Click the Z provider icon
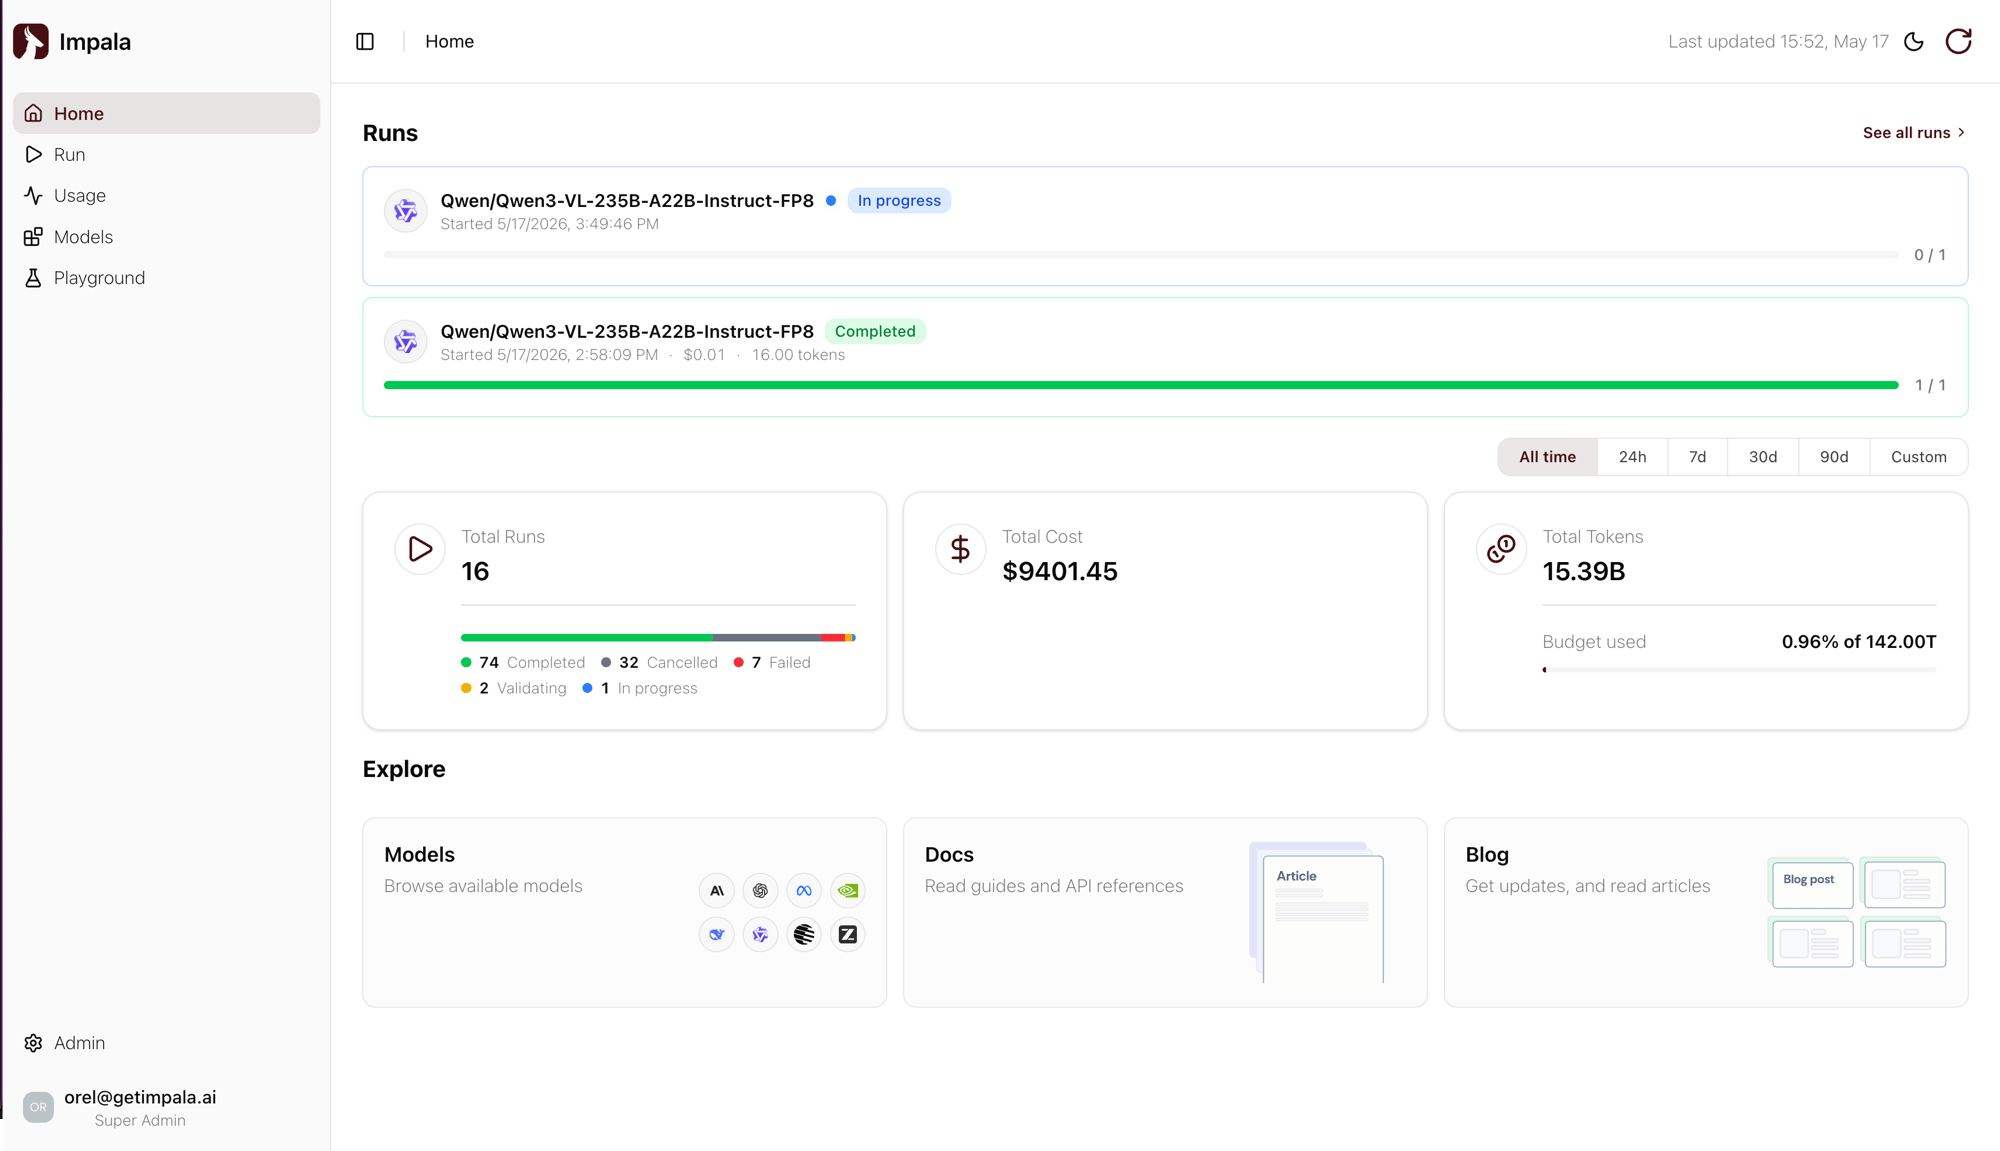Image resolution: width=2000 pixels, height=1151 pixels. [848, 934]
